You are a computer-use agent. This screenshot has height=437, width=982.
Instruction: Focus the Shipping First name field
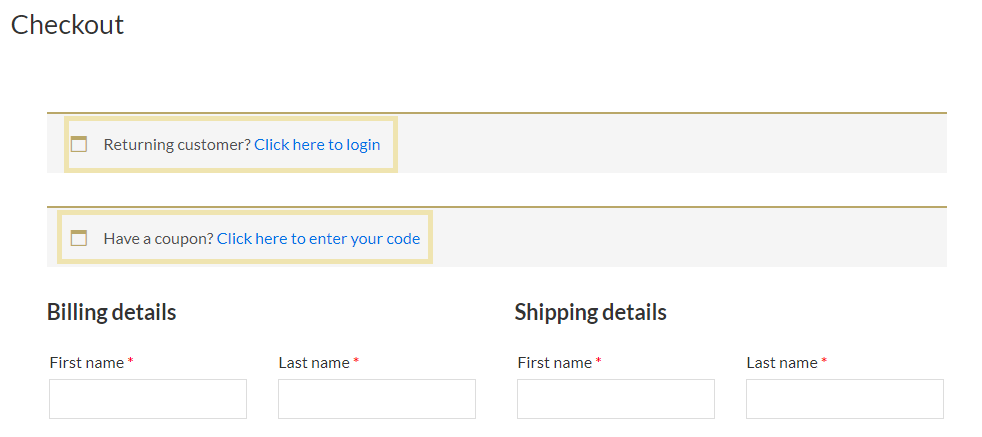click(x=616, y=399)
